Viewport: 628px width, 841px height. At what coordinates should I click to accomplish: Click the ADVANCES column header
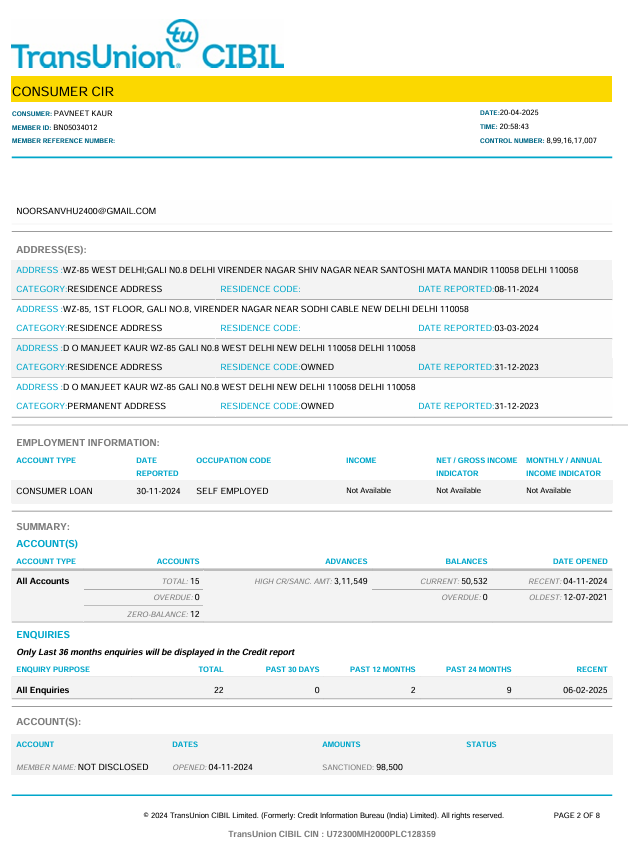pos(346,562)
